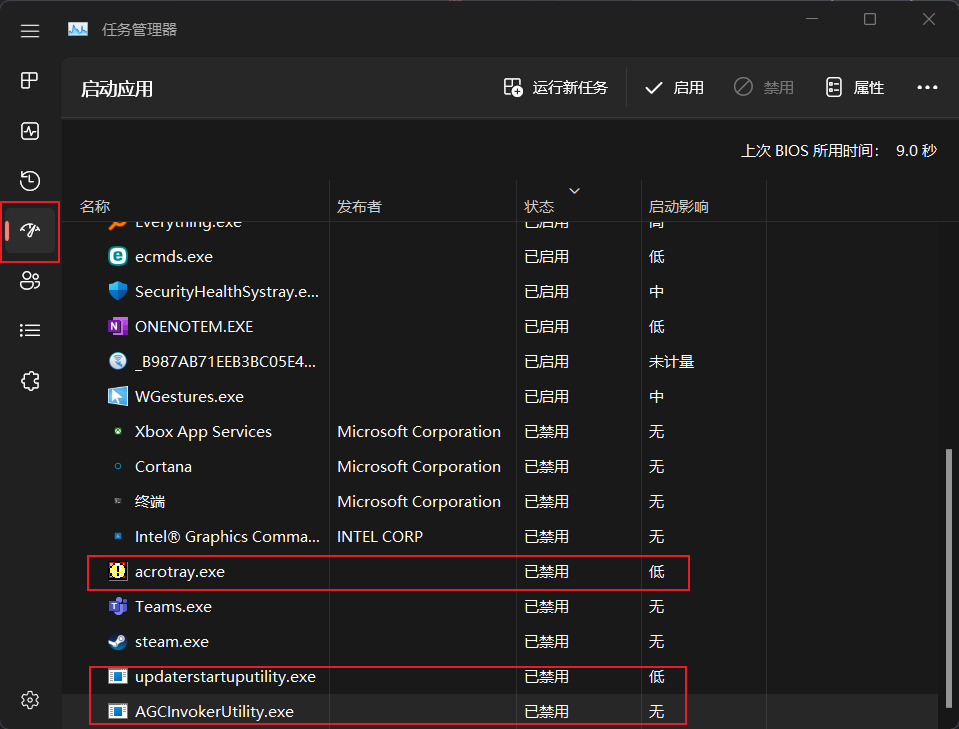
Task: Select the Startup apps sidebar icon
Action: [29, 231]
